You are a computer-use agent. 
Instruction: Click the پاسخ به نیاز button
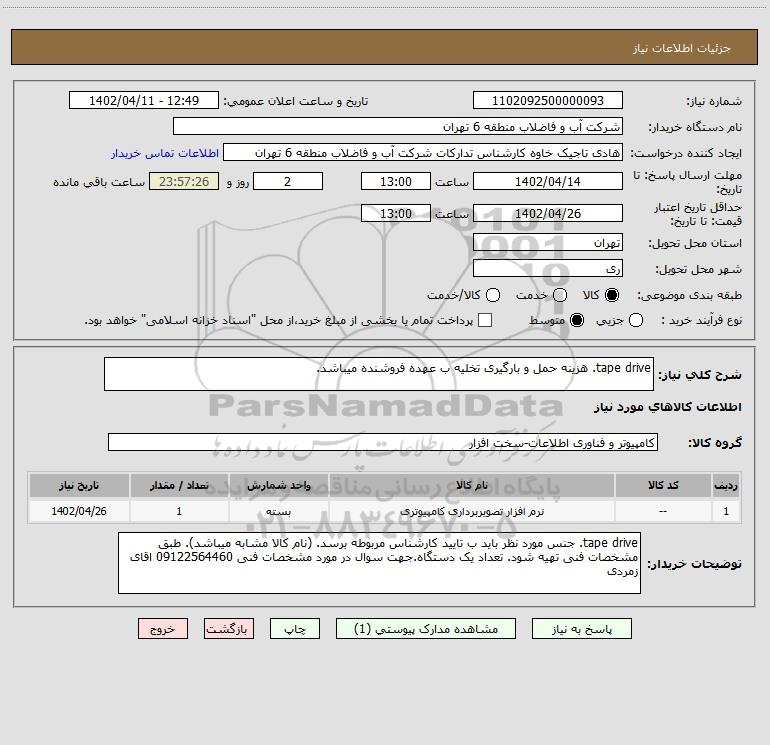[582, 629]
